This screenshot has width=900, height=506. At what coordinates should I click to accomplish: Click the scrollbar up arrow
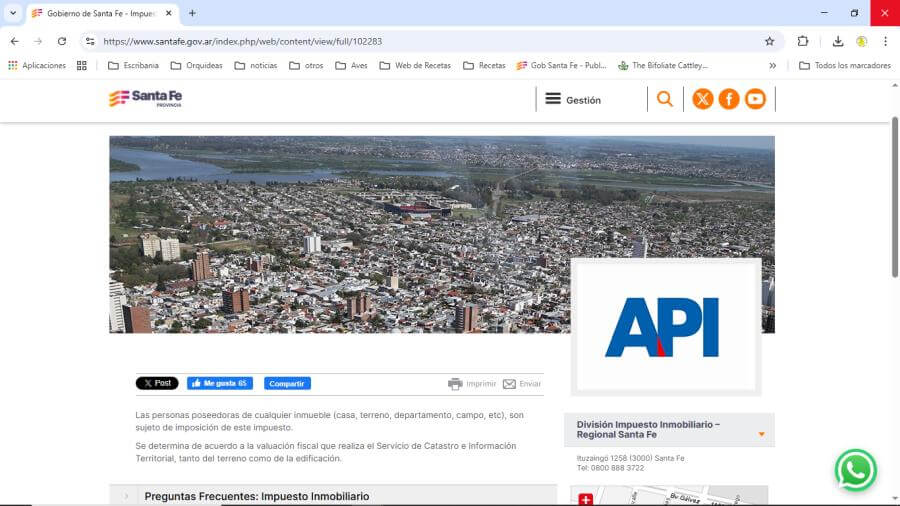(894, 85)
